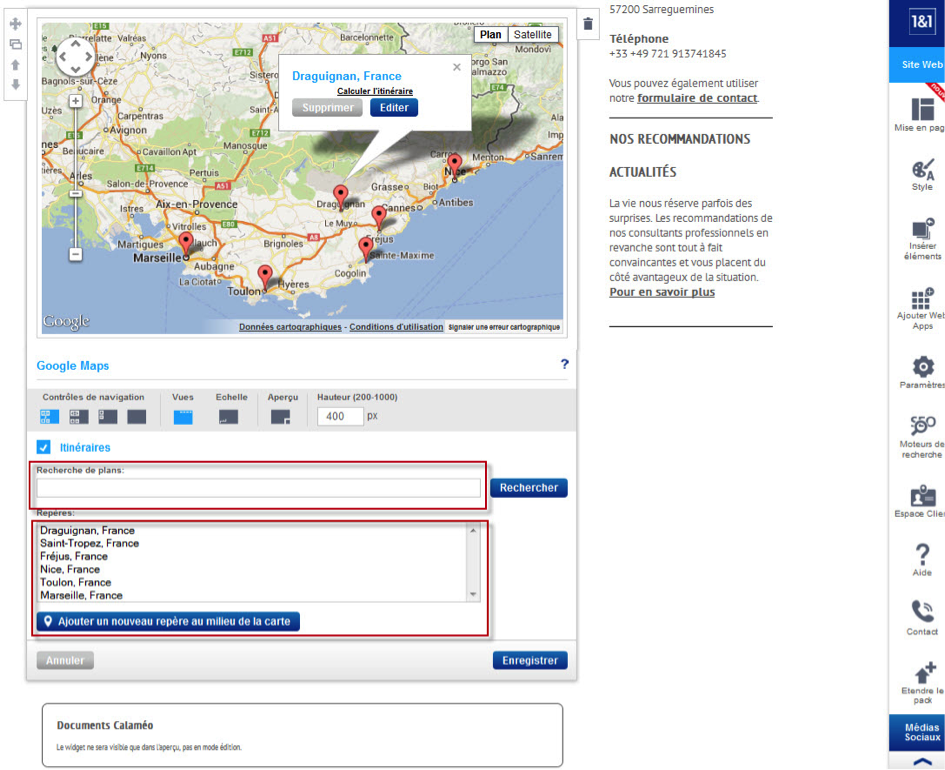
Task: Select the second navigation controls option
Action: click(79, 416)
